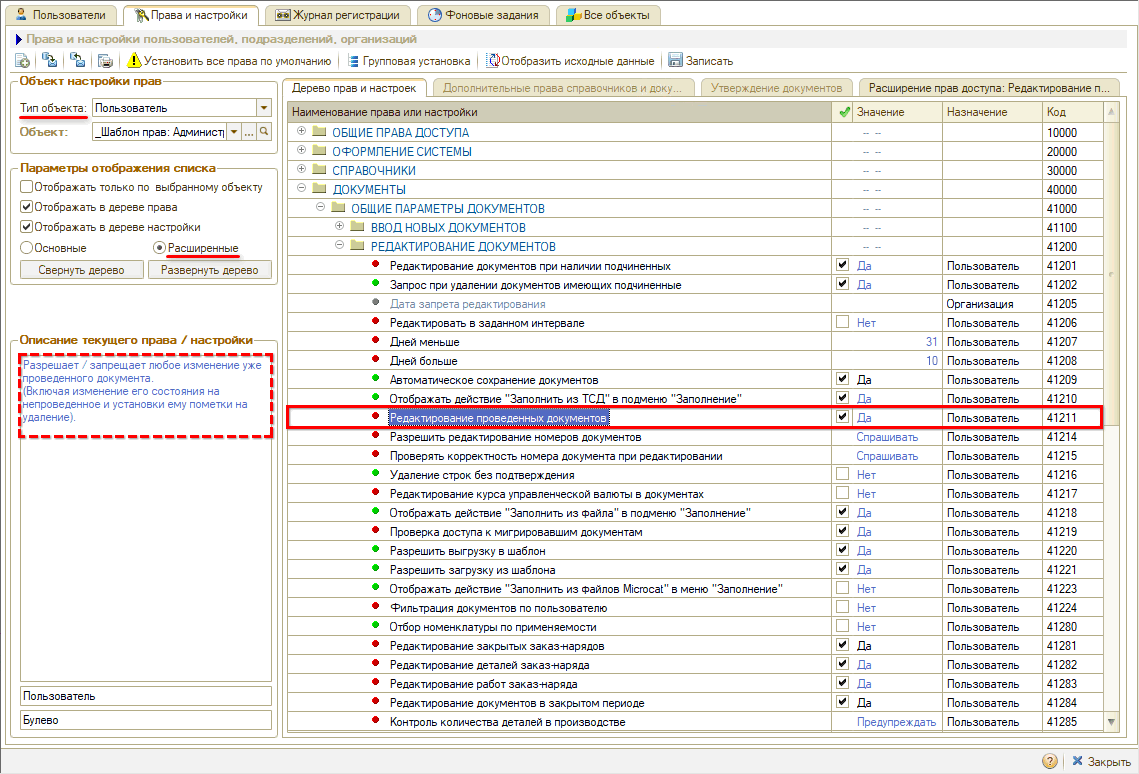Enable 'Отображать только по выбранному объекту' checkbox
The height and width of the screenshot is (774, 1139).
(x=27, y=187)
